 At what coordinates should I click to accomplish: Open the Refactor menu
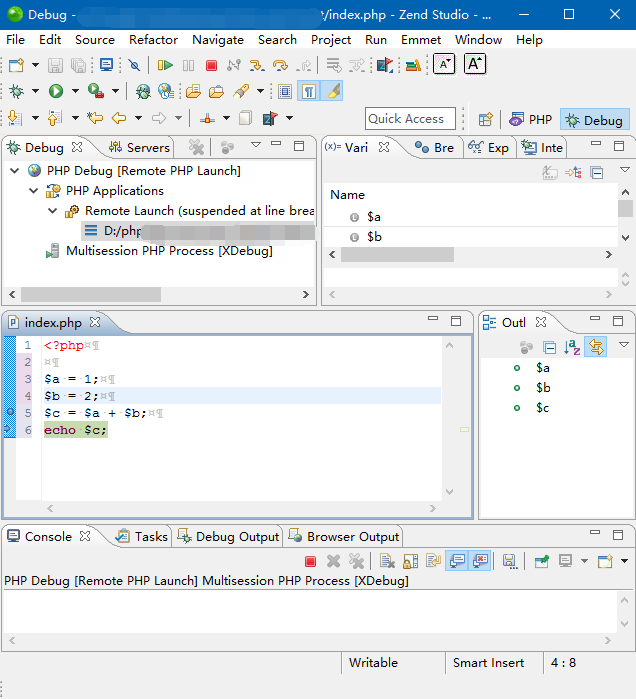[153, 40]
